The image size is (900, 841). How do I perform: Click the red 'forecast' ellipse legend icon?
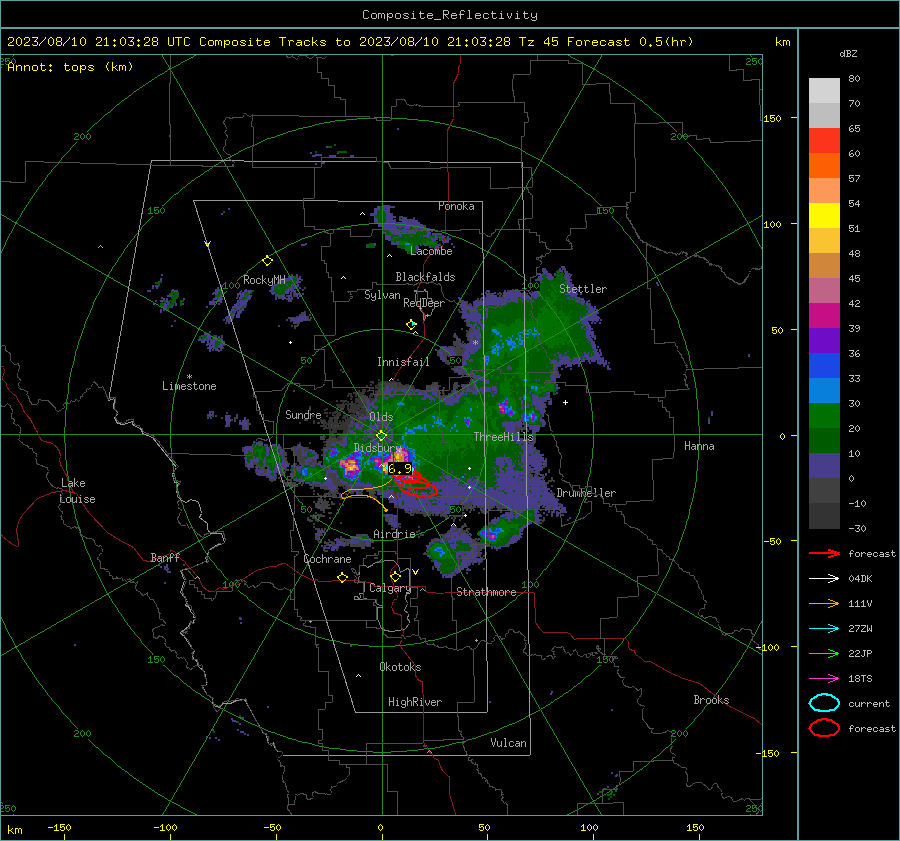click(x=824, y=728)
